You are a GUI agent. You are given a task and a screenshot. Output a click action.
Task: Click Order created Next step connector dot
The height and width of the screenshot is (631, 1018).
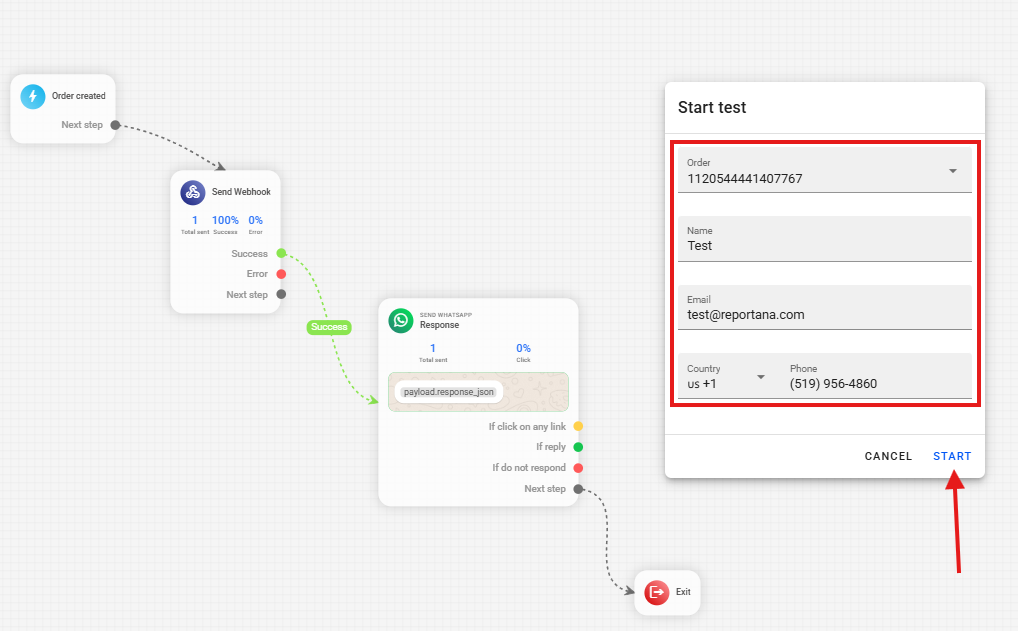pyautogui.click(x=115, y=125)
